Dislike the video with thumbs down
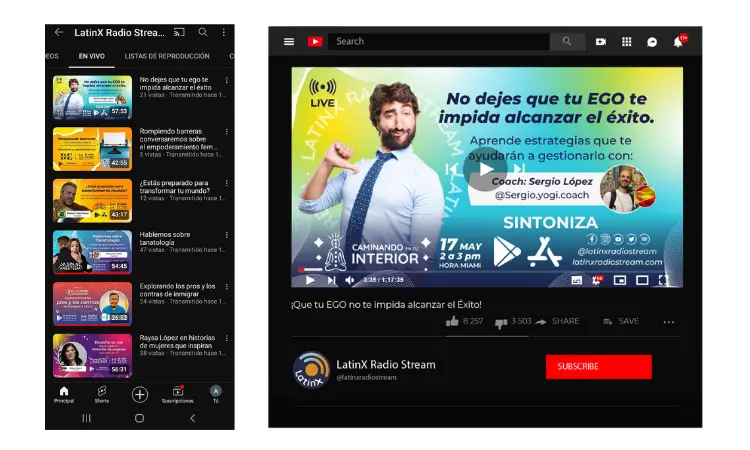The image size is (750, 450). coord(501,323)
